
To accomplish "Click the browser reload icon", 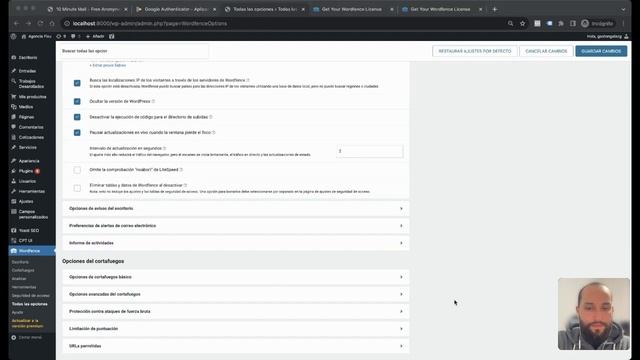I will click(x=40, y=24).
